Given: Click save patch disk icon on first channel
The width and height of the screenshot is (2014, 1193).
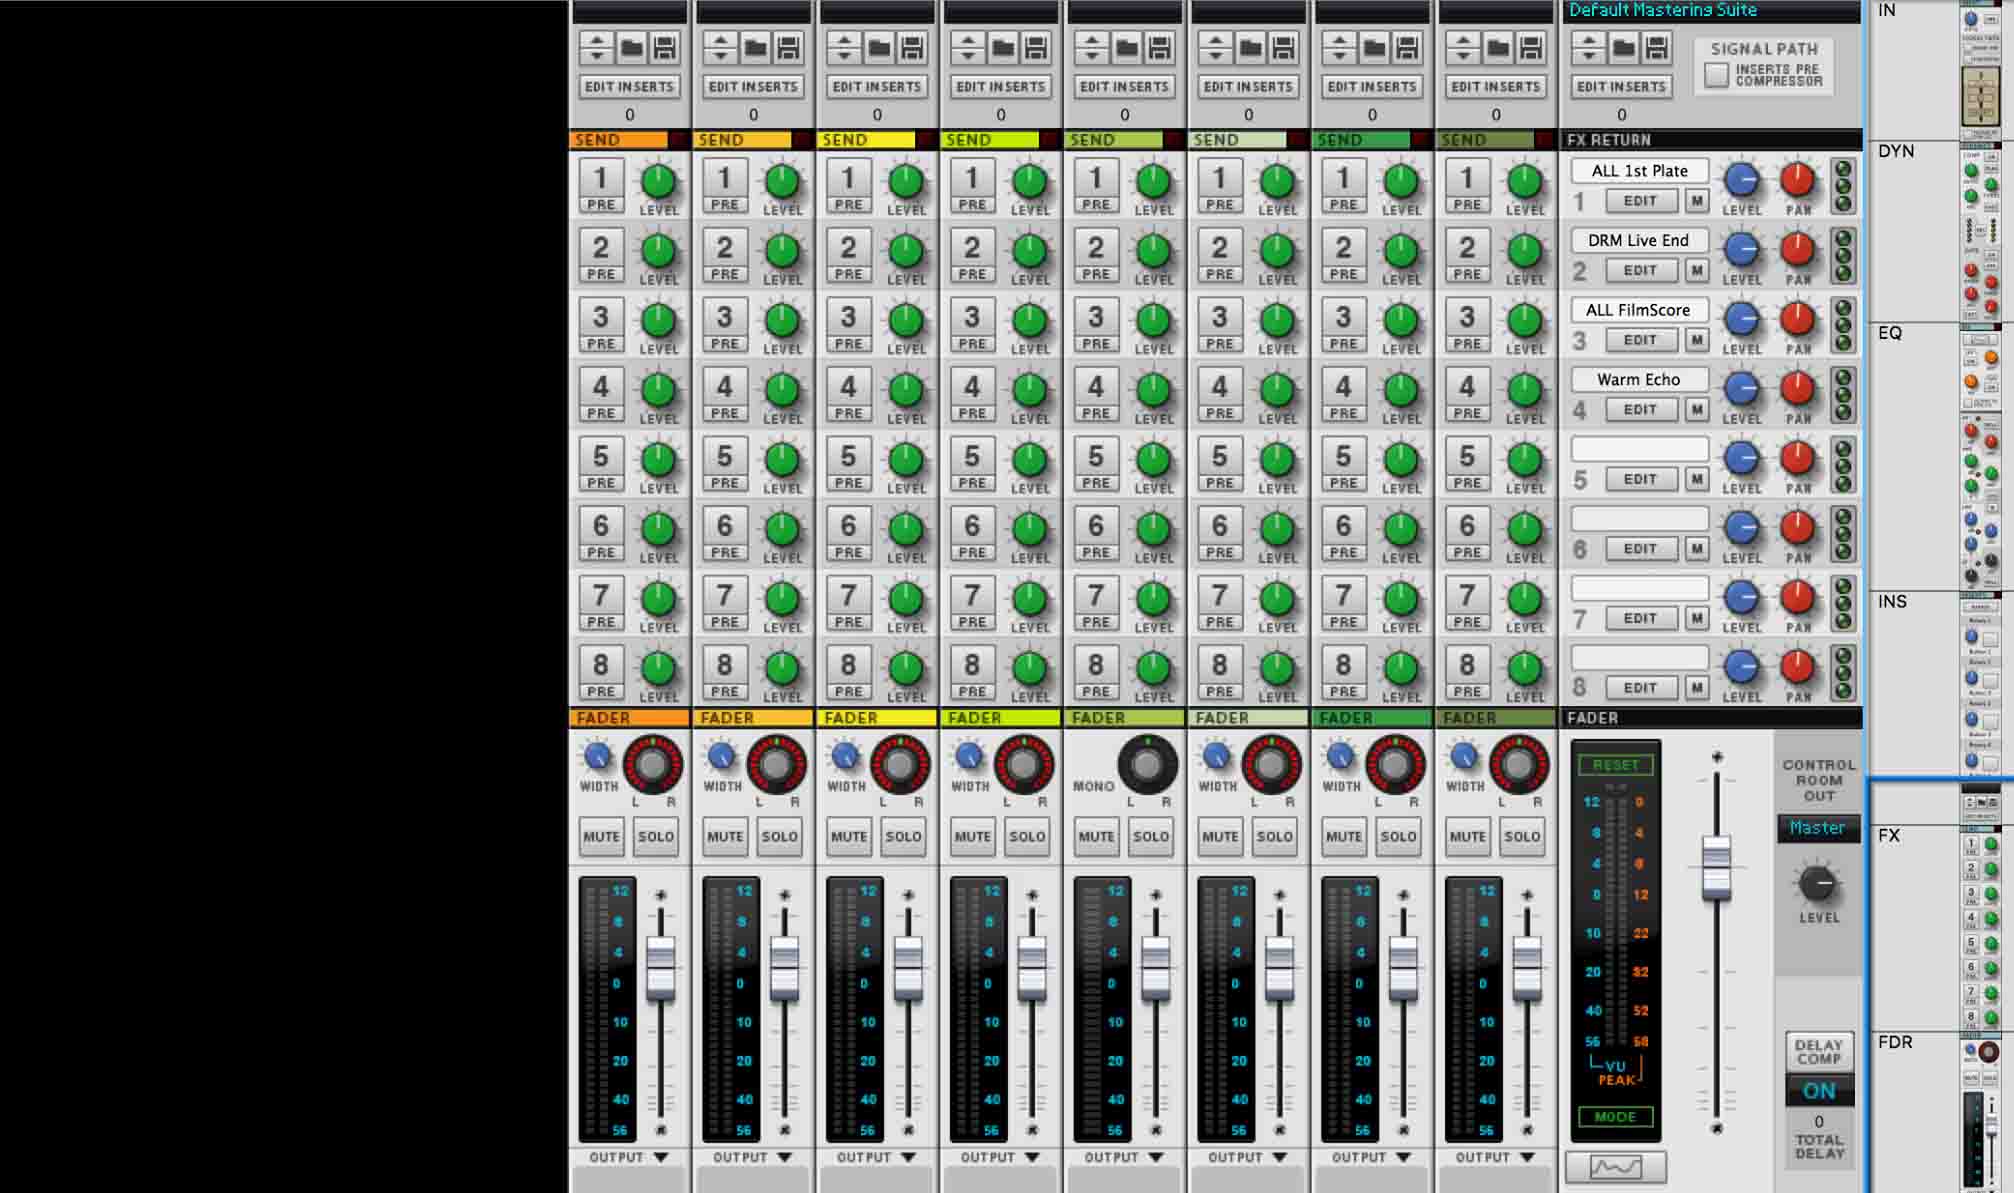Looking at the screenshot, I should (x=664, y=48).
